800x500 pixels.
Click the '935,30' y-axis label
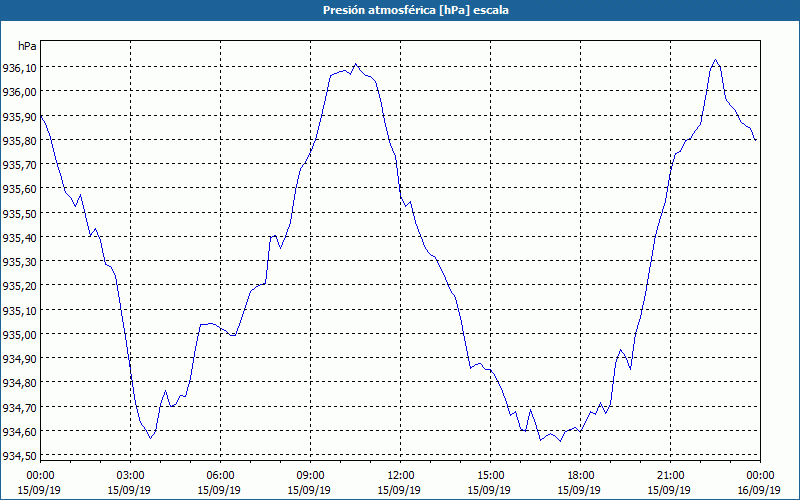click(x=19, y=261)
